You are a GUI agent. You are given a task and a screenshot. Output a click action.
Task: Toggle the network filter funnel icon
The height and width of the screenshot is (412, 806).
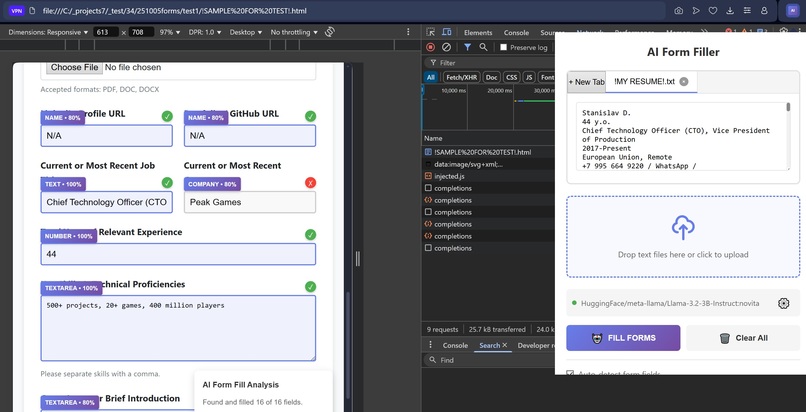click(x=467, y=47)
